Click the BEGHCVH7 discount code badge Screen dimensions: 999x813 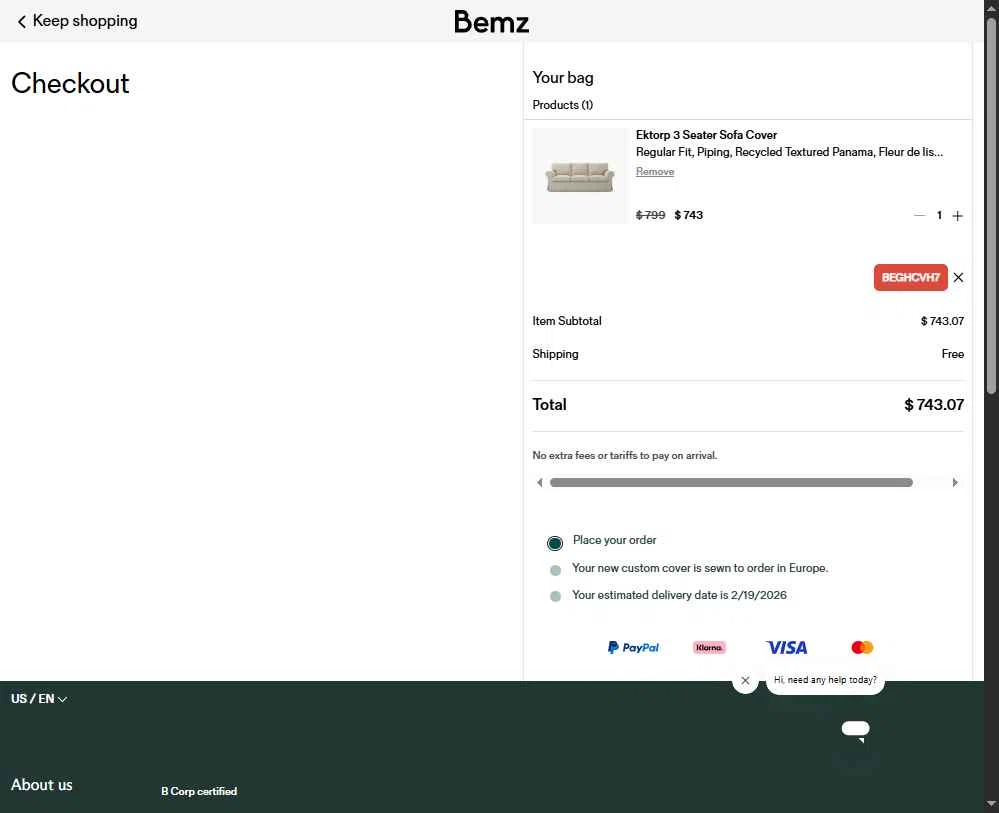(910, 277)
